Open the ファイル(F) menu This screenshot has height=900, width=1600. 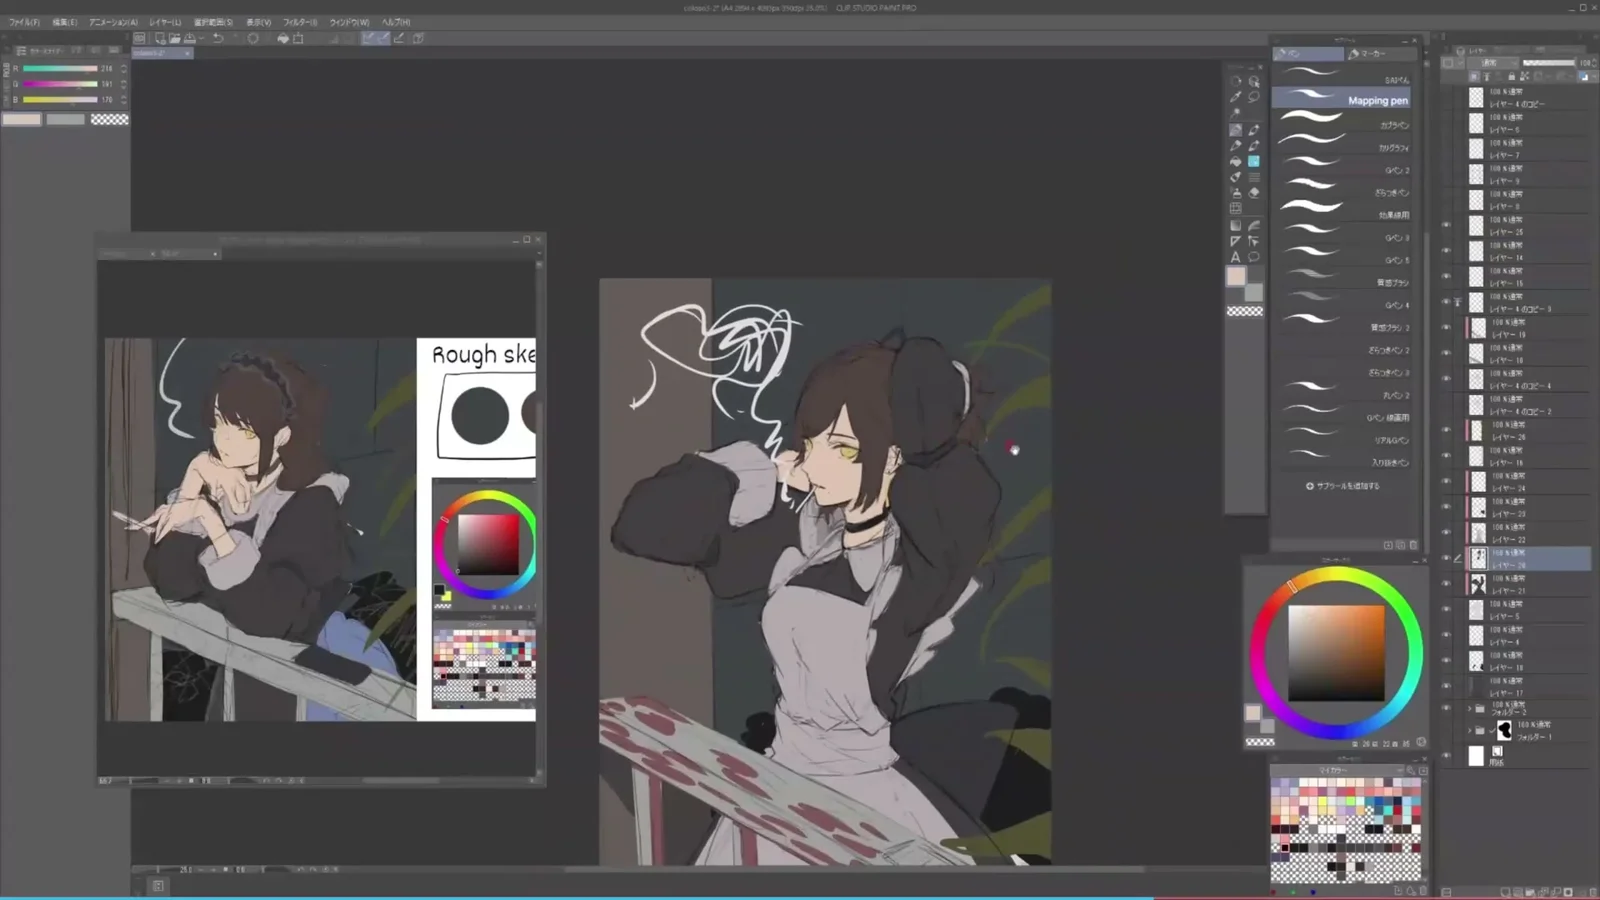tap(24, 22)
